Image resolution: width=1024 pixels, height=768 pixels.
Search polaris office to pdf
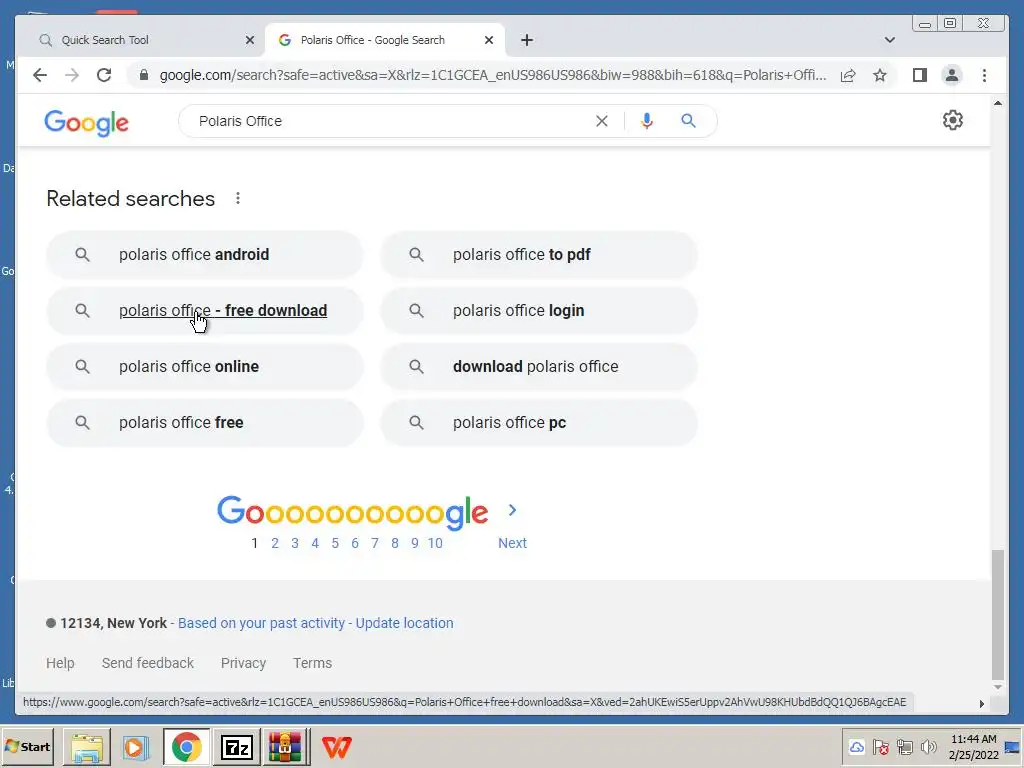click(x=539, y=255)
